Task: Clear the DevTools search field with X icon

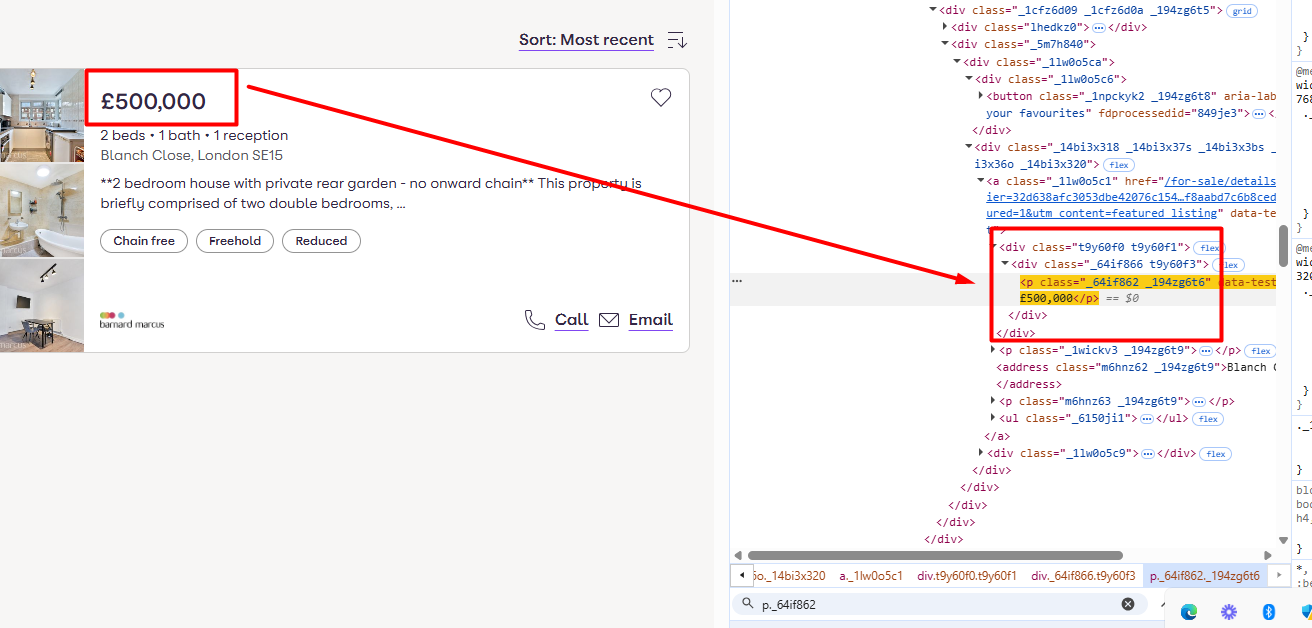Action: click(1128, 604)
